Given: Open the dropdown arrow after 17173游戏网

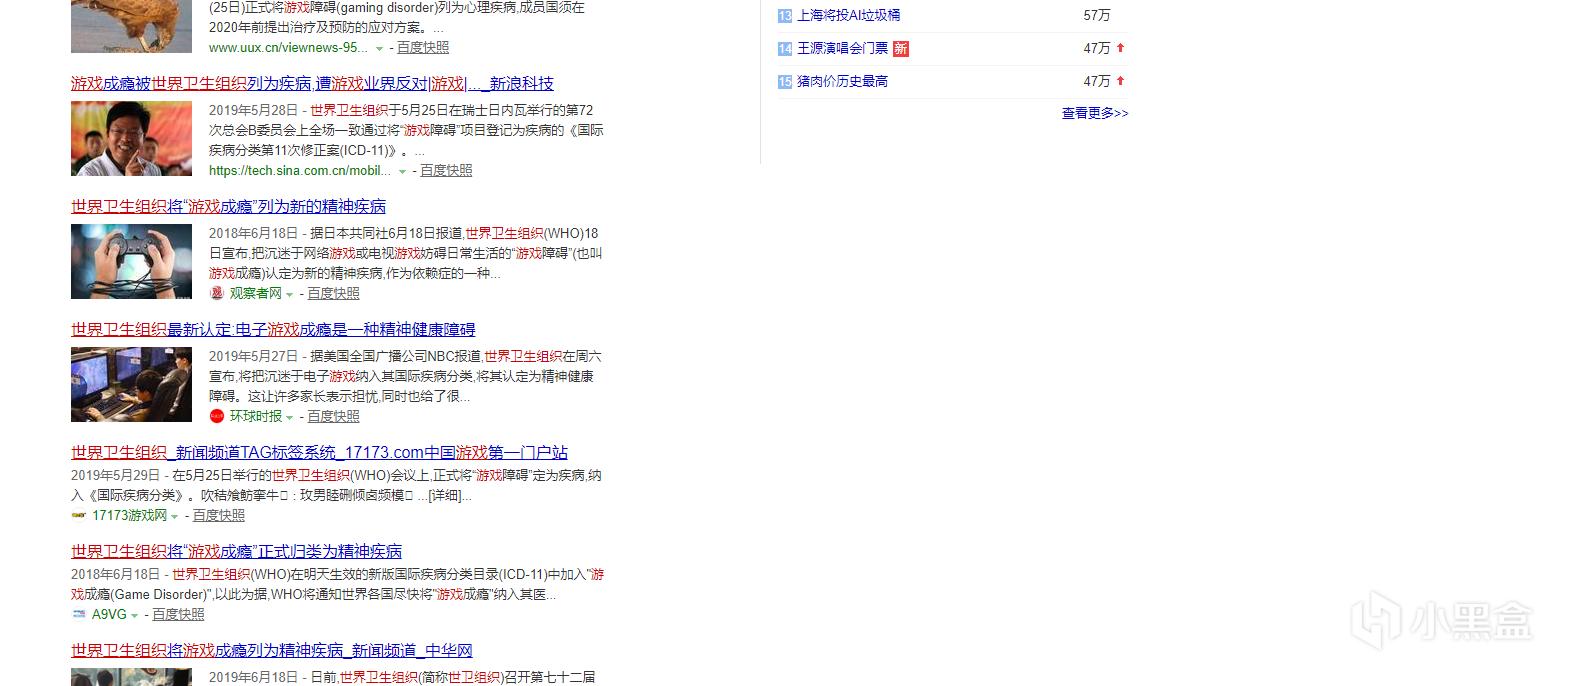Looking at the screenshot, I should [x=175, y=517].
